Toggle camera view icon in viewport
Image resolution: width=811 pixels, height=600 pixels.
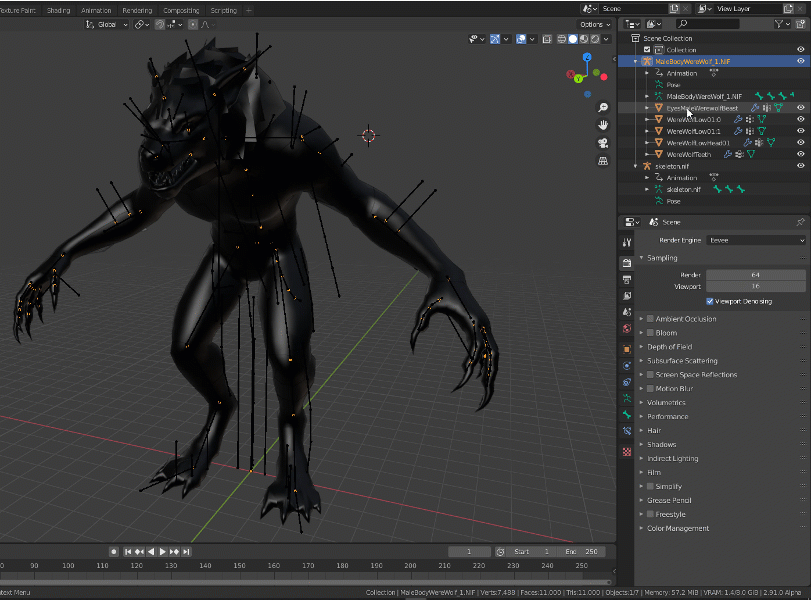tap(603, 143)
